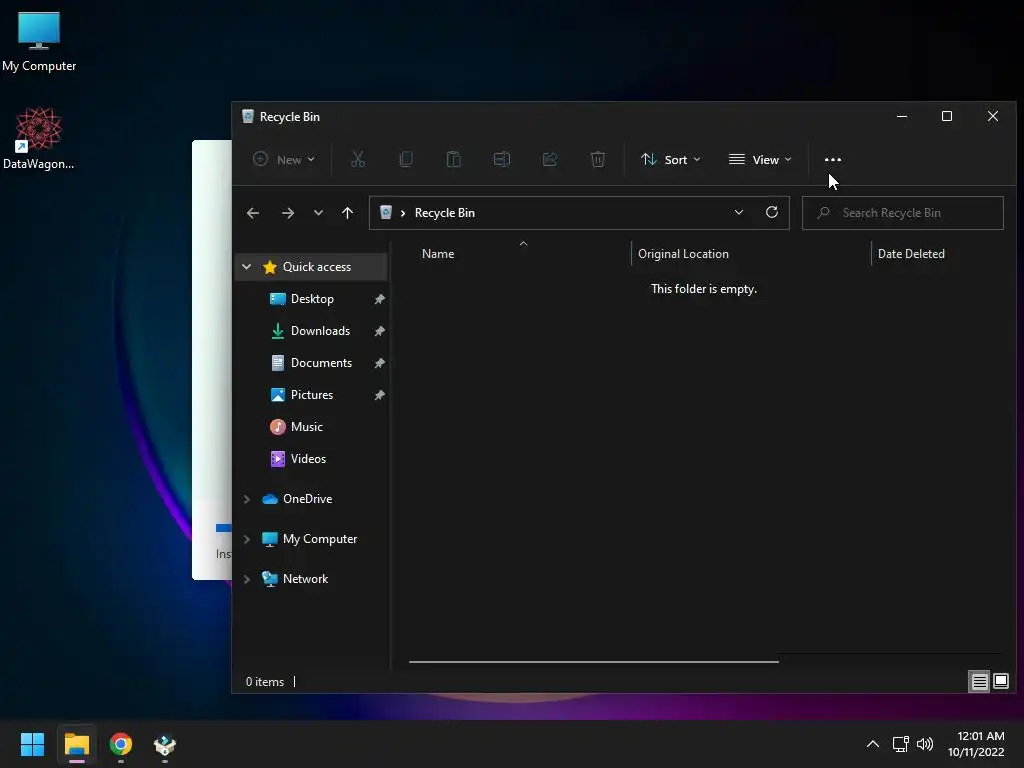The height and width of the screenshot is (768, 1024).
Task: Select the My Computer desktop icon
Action: pos(39,41)
